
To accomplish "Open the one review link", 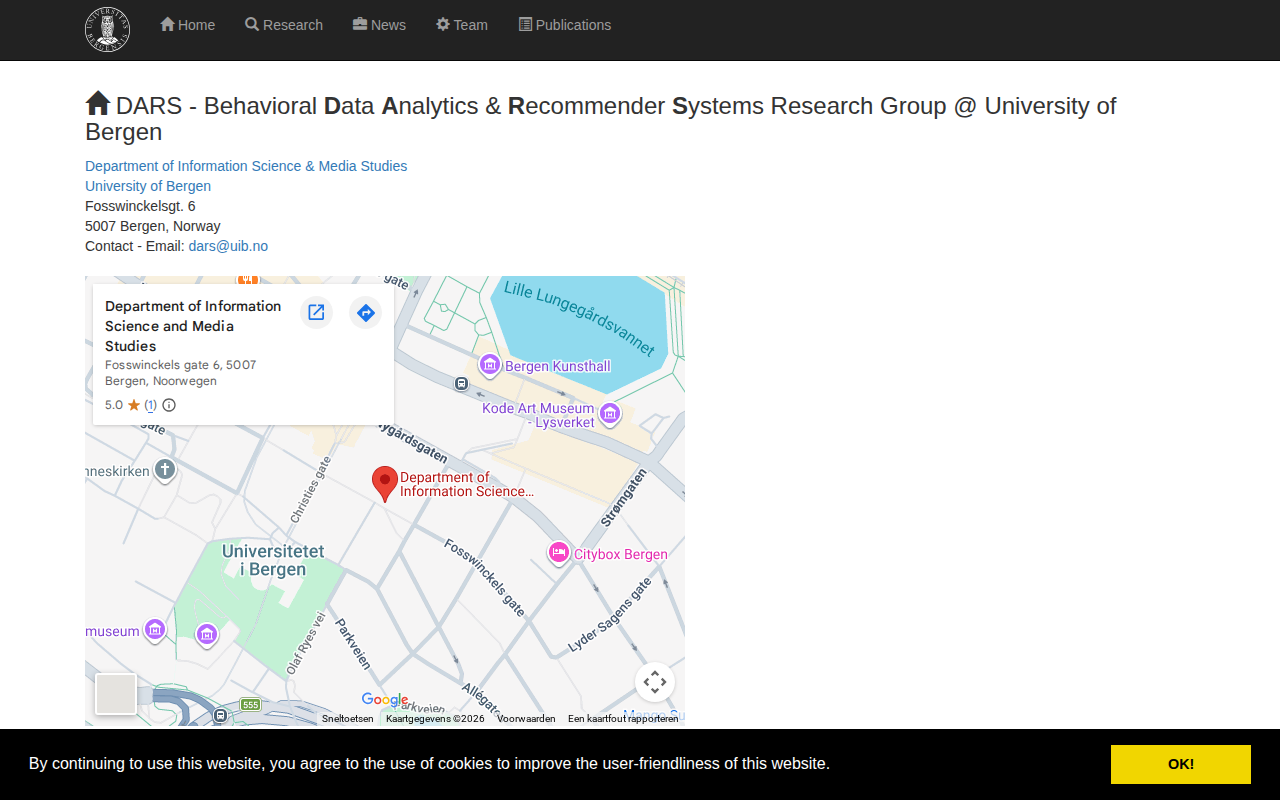I will pos(150,405).
